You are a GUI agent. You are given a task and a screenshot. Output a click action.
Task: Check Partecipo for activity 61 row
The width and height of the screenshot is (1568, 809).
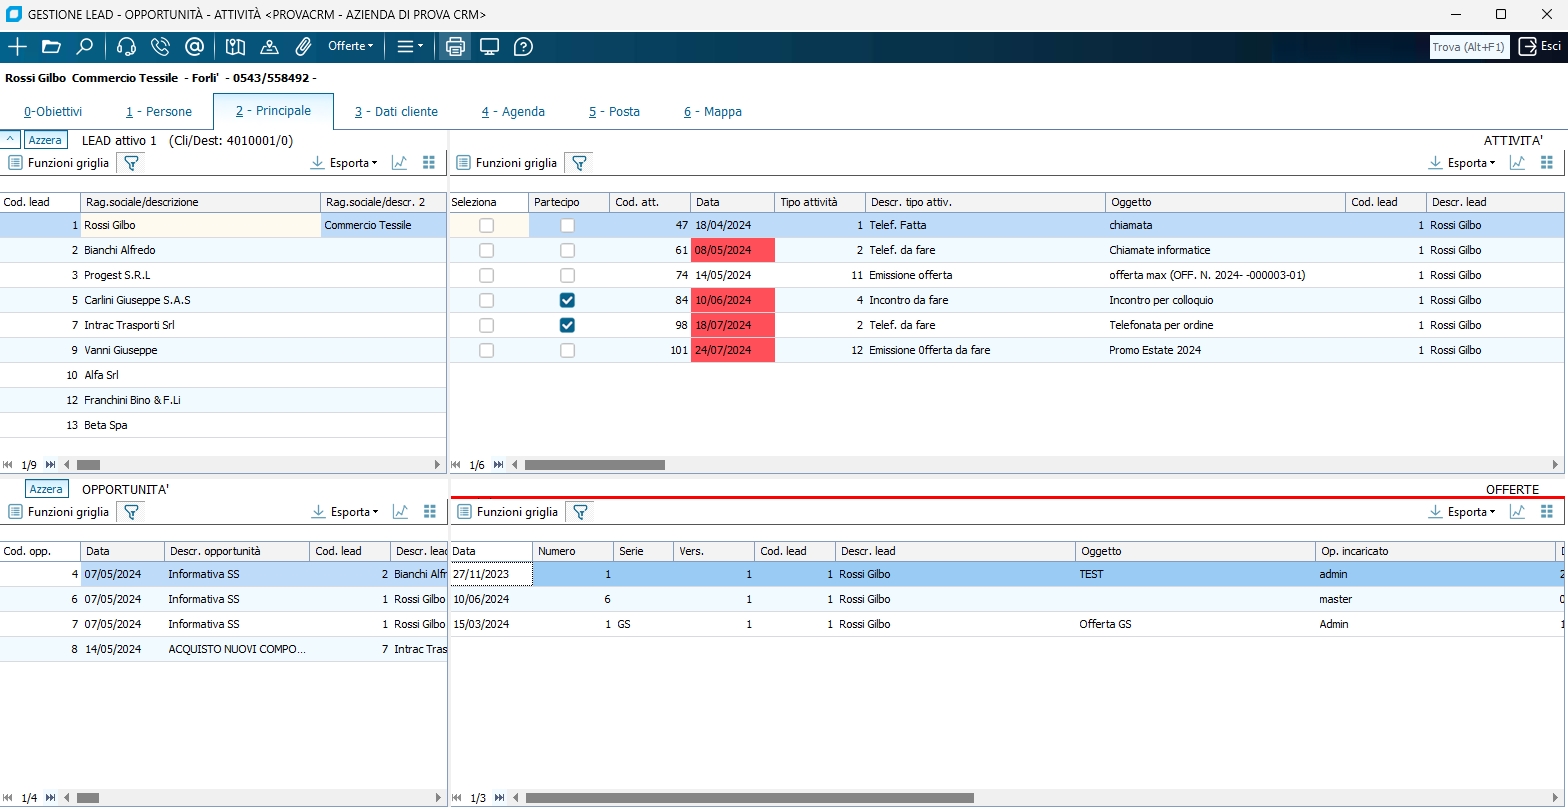567,251
